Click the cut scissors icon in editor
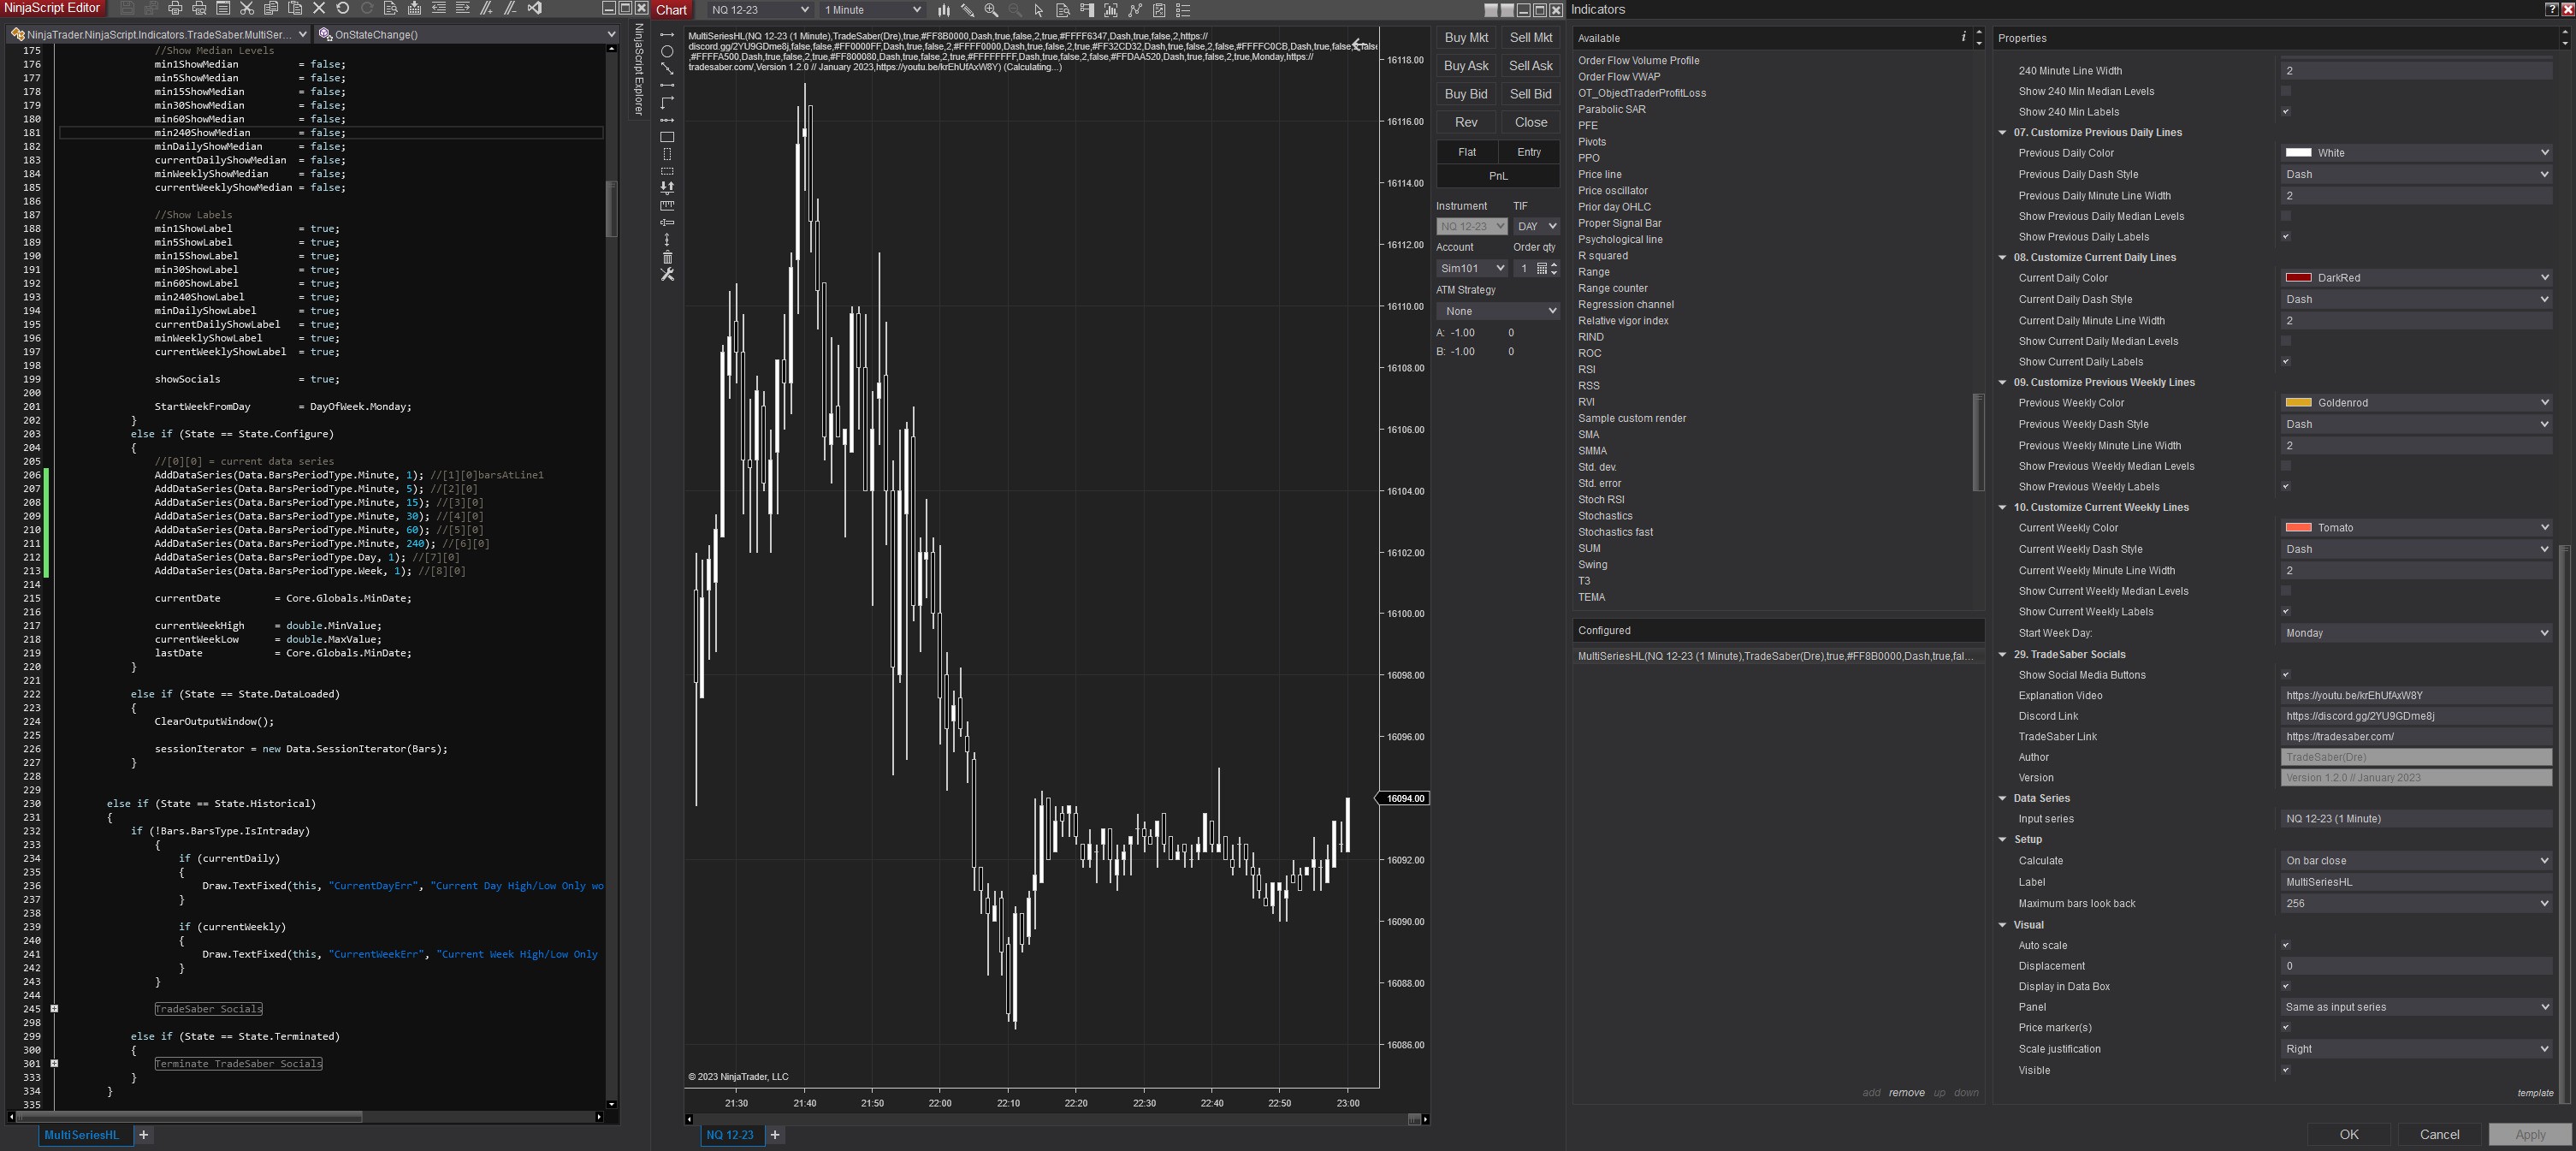This screenshot has width=2576, height=1151. 247,8
